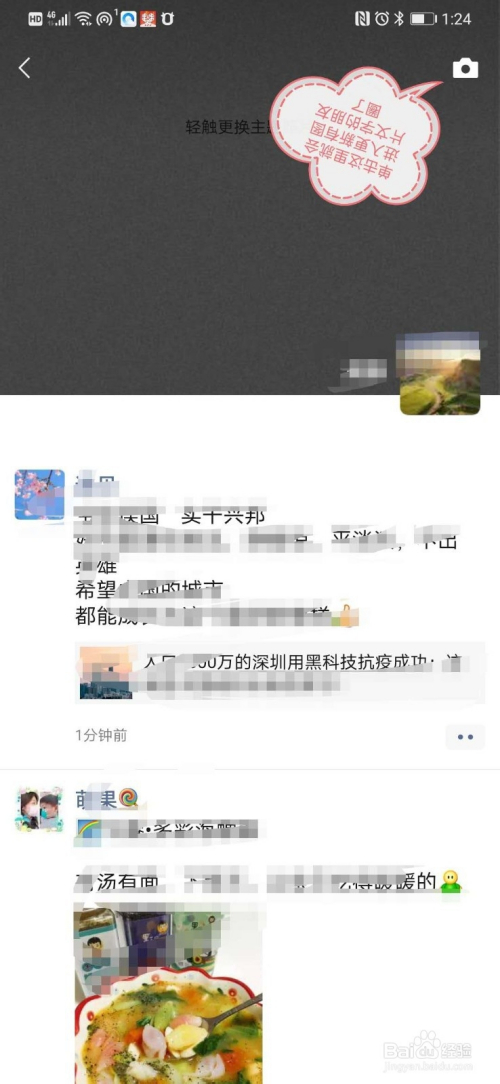Tap the cherry blossom avatar of first post

click(x=39, y=495)
